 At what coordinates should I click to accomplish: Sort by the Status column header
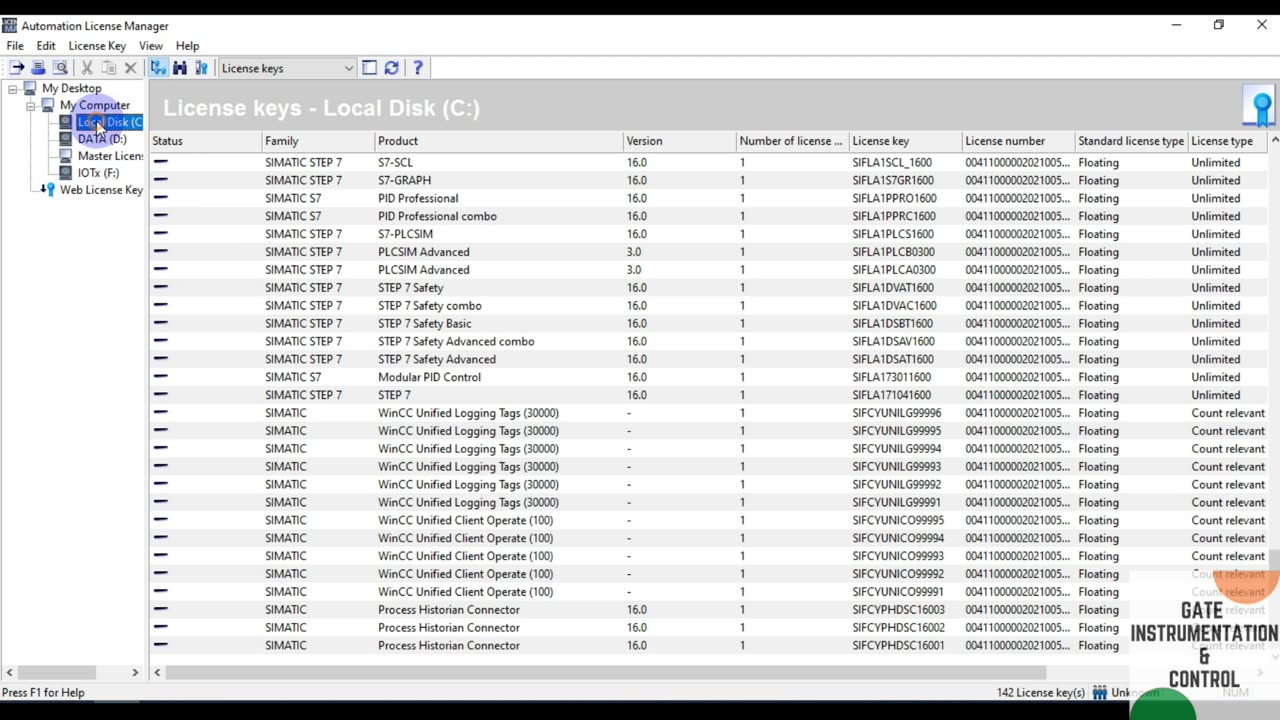pyautogui.click(x=206, y=141)
